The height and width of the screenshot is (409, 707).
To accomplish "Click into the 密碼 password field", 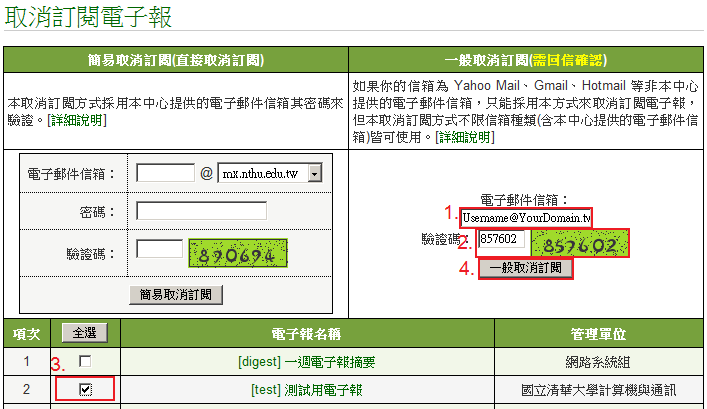I will point(201,210).
